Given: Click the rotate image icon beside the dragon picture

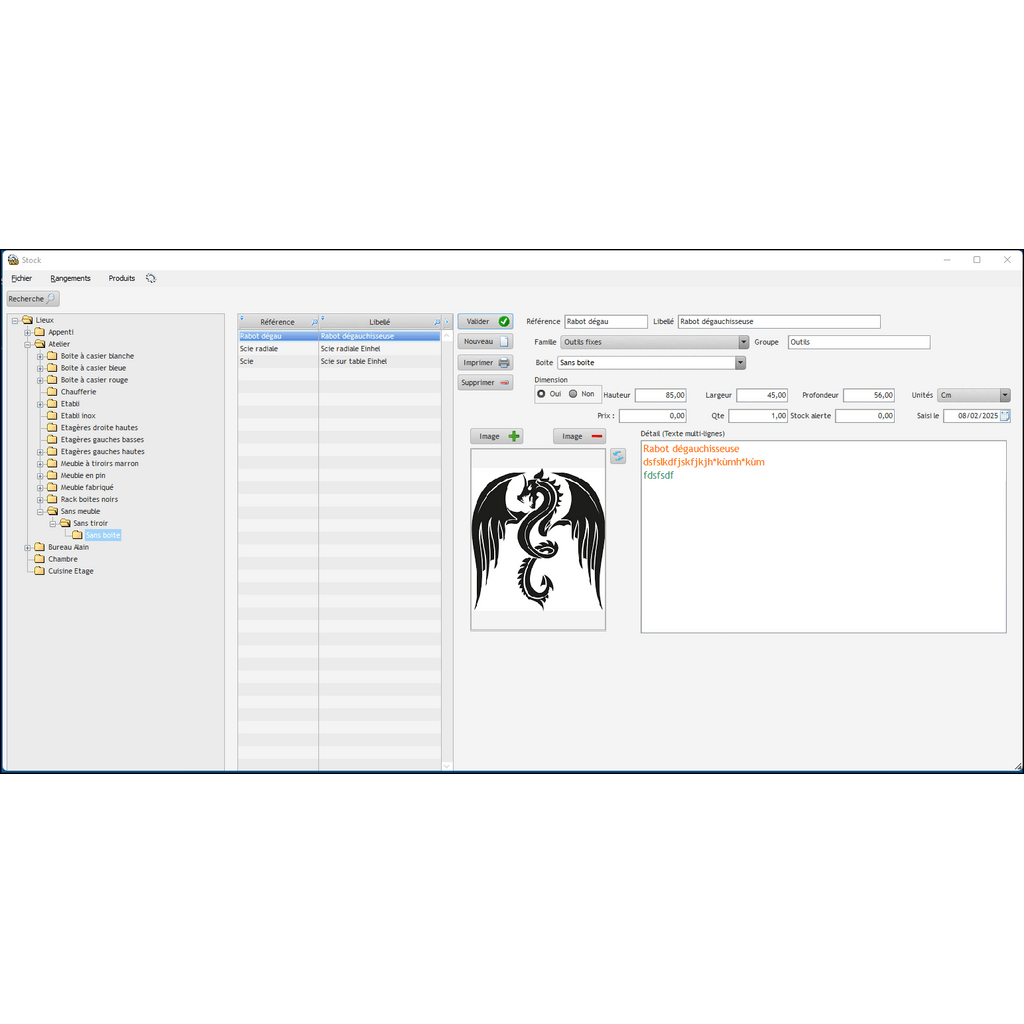Looking at the screenshot, I should (618, 456).
